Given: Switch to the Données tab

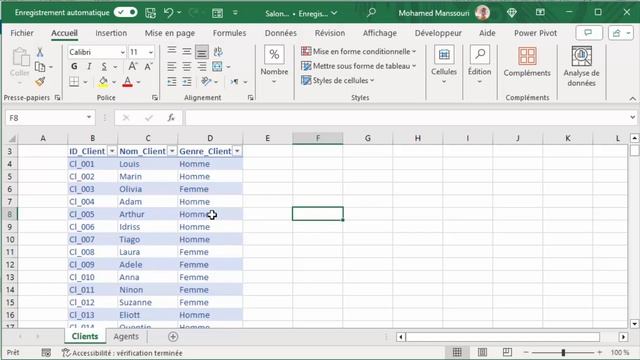Looking at the screenshot, I should 280,33.
